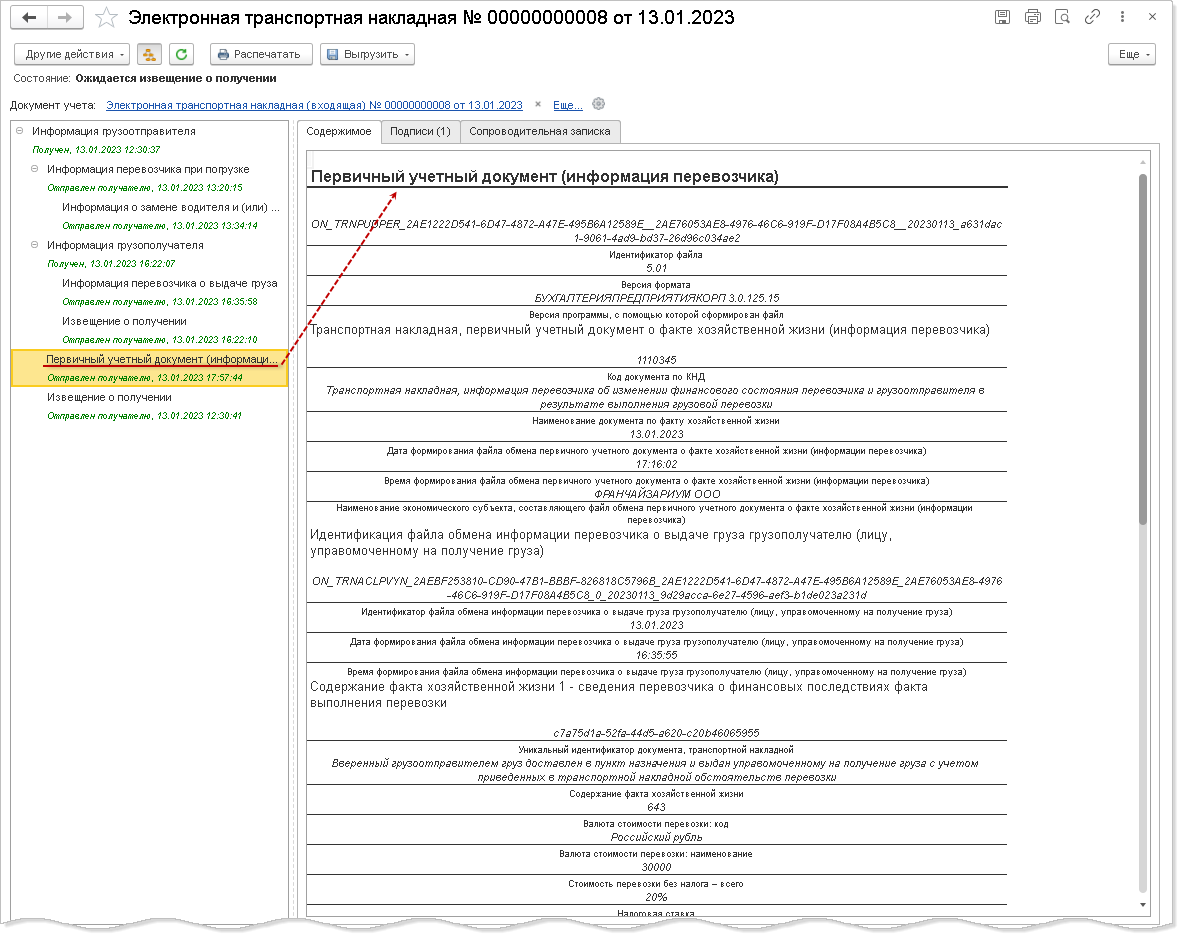
Task: Click the state text Ожидается извещение о получении
Action: tap(176, 78)
